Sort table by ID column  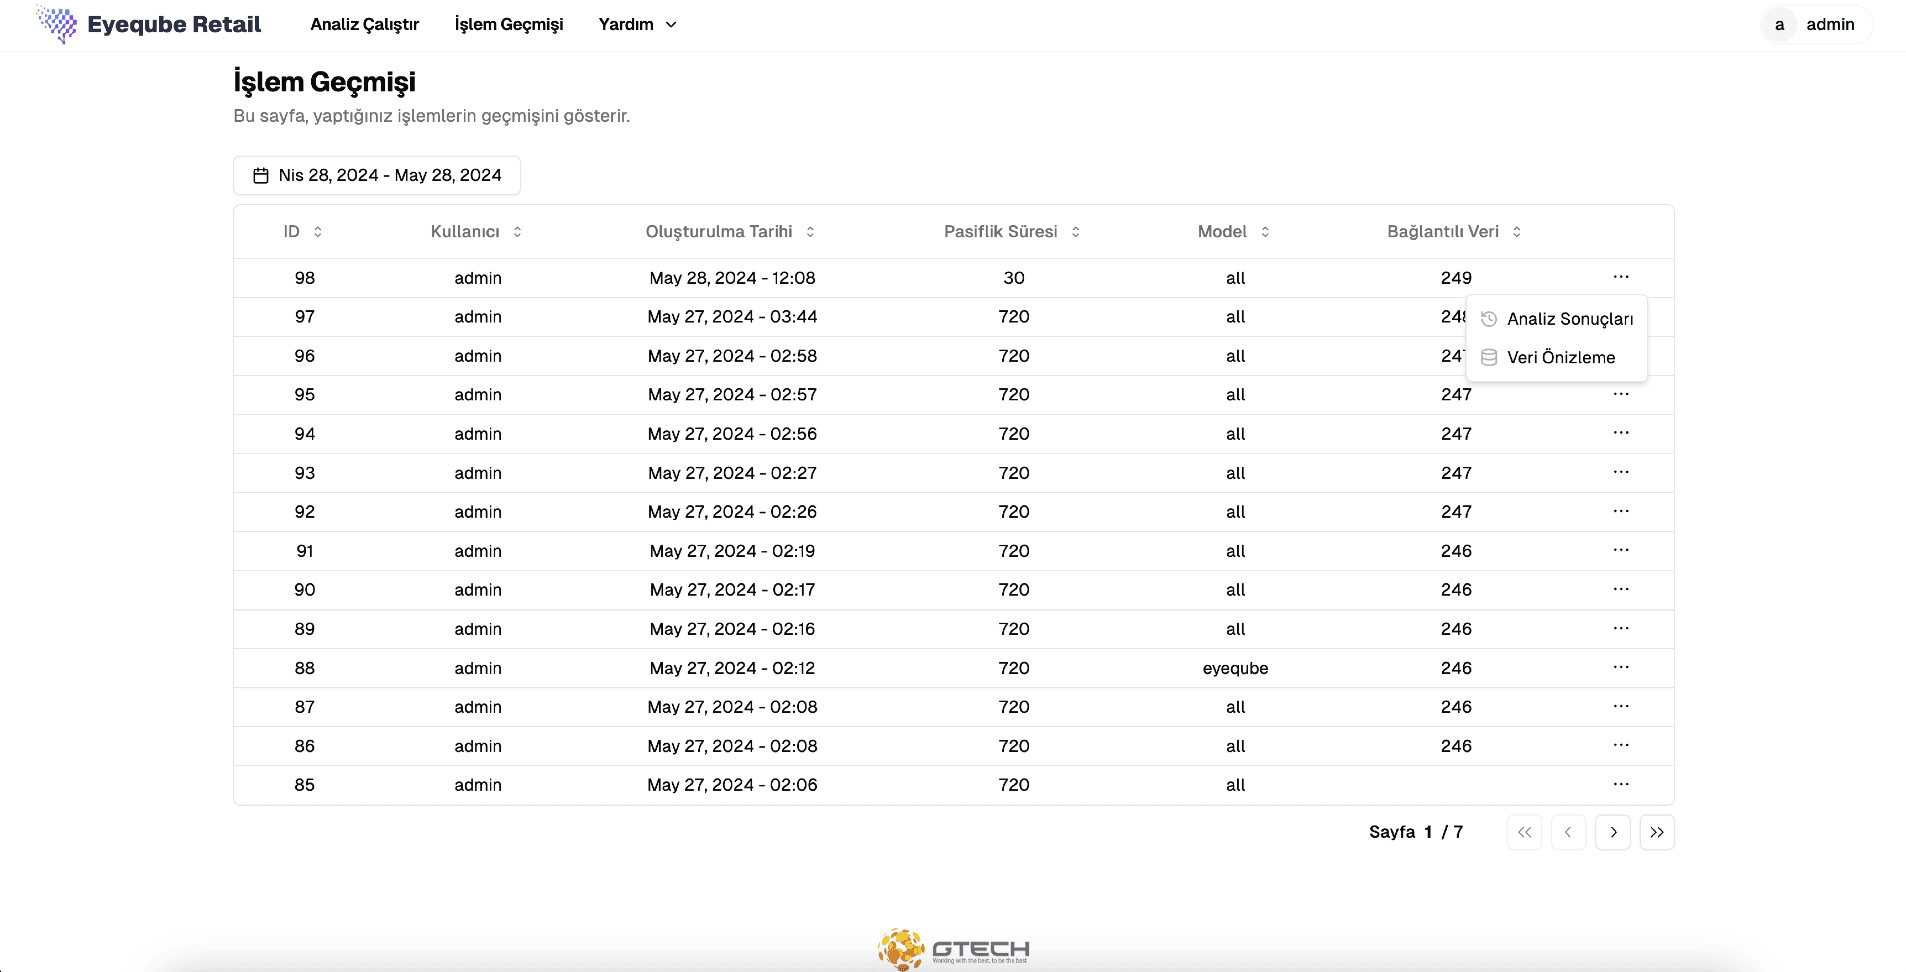(303, 231)
